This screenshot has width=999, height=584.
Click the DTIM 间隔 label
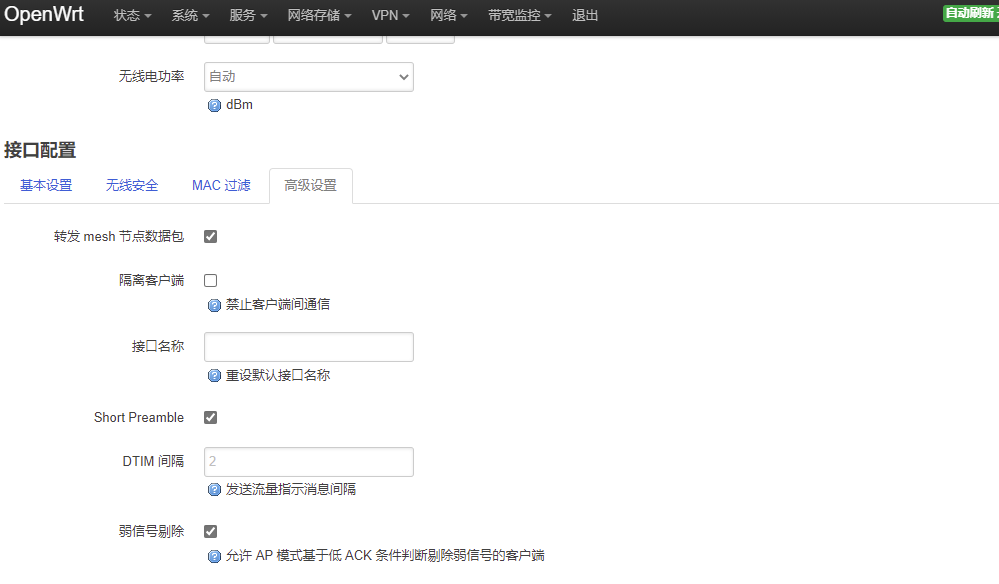[x=154, y=461]
